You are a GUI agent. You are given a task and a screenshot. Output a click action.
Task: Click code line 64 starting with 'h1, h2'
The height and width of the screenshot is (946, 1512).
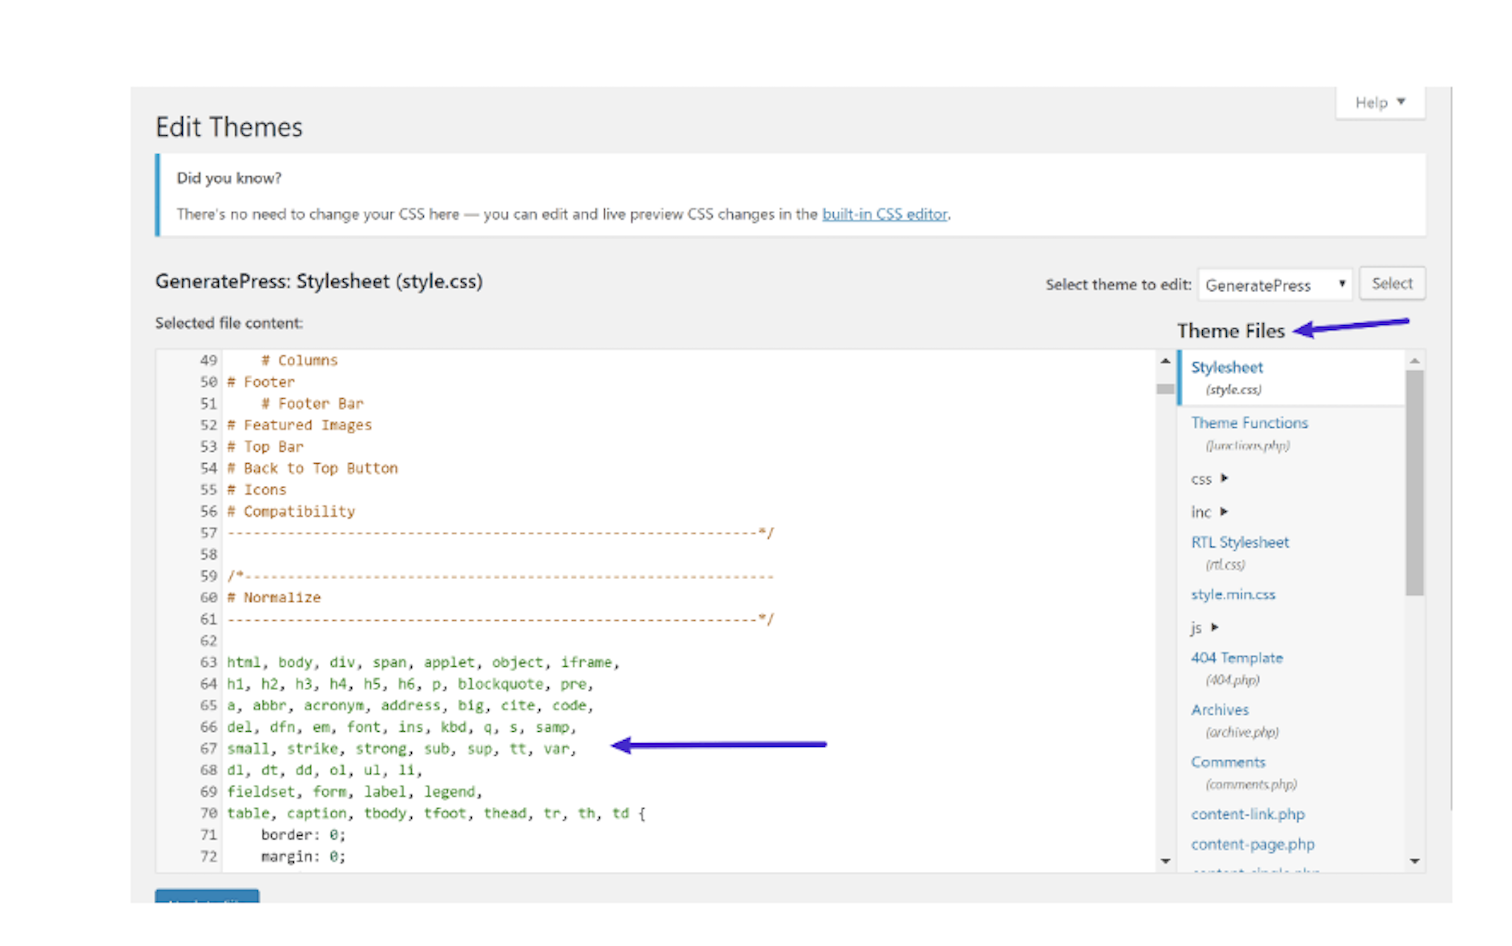tap(410, 684)
